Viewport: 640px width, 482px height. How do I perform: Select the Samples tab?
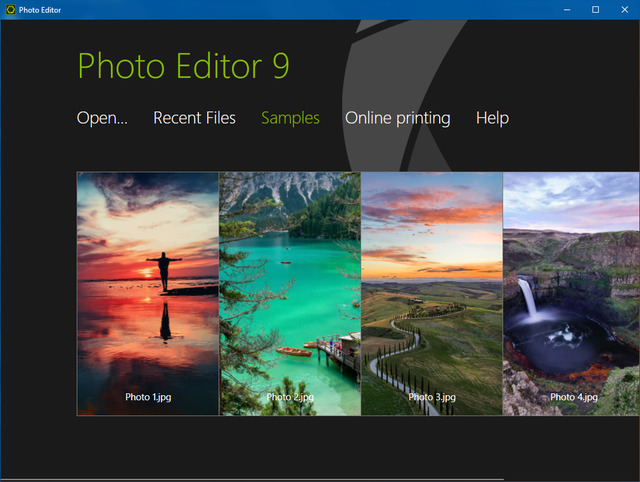tap(290, 118)
